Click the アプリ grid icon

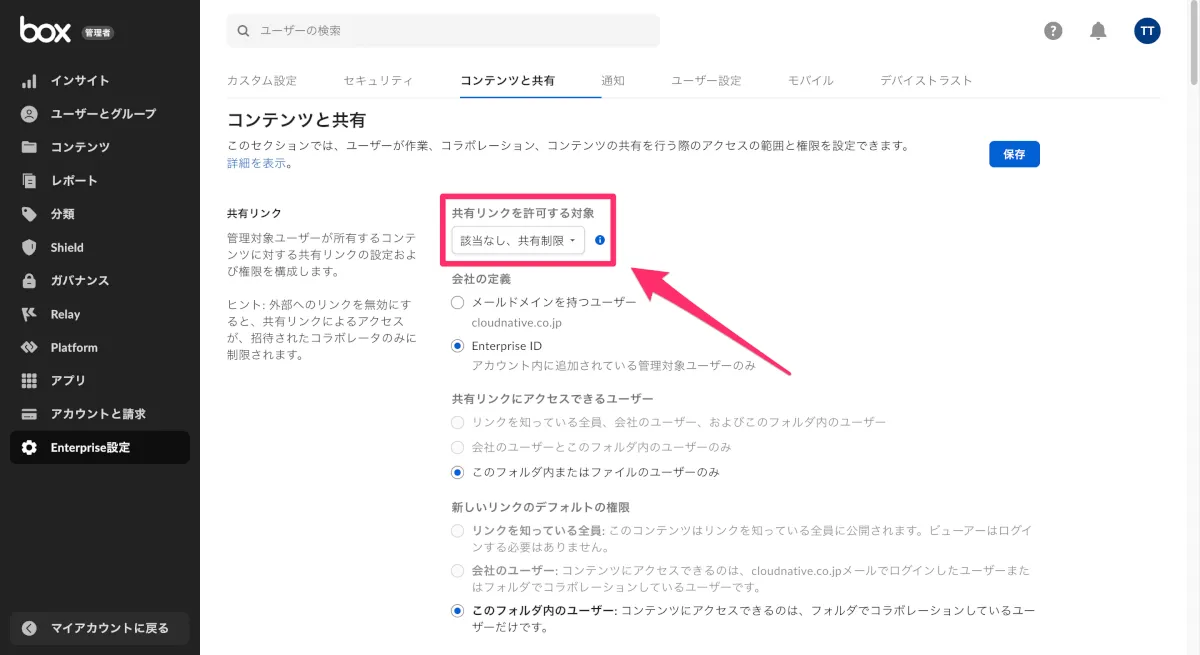(x=29, y=381)
